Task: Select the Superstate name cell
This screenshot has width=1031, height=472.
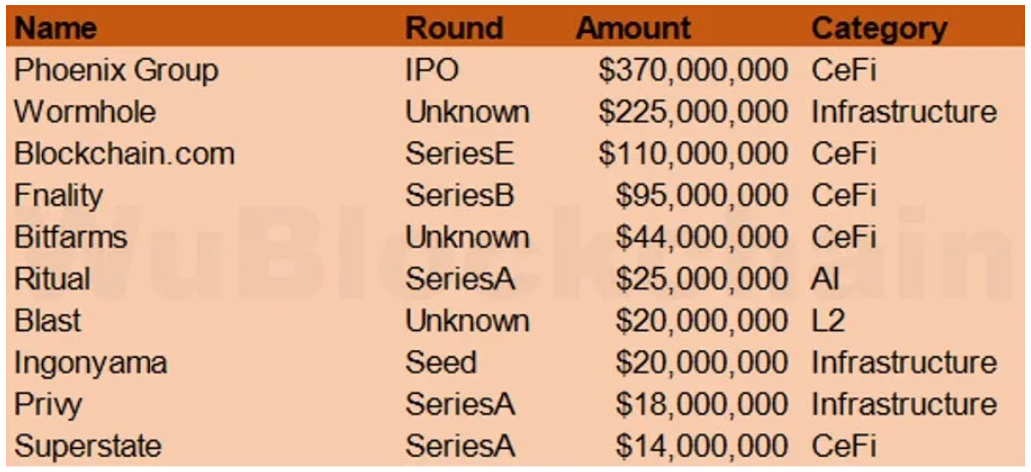Action: 88,446
